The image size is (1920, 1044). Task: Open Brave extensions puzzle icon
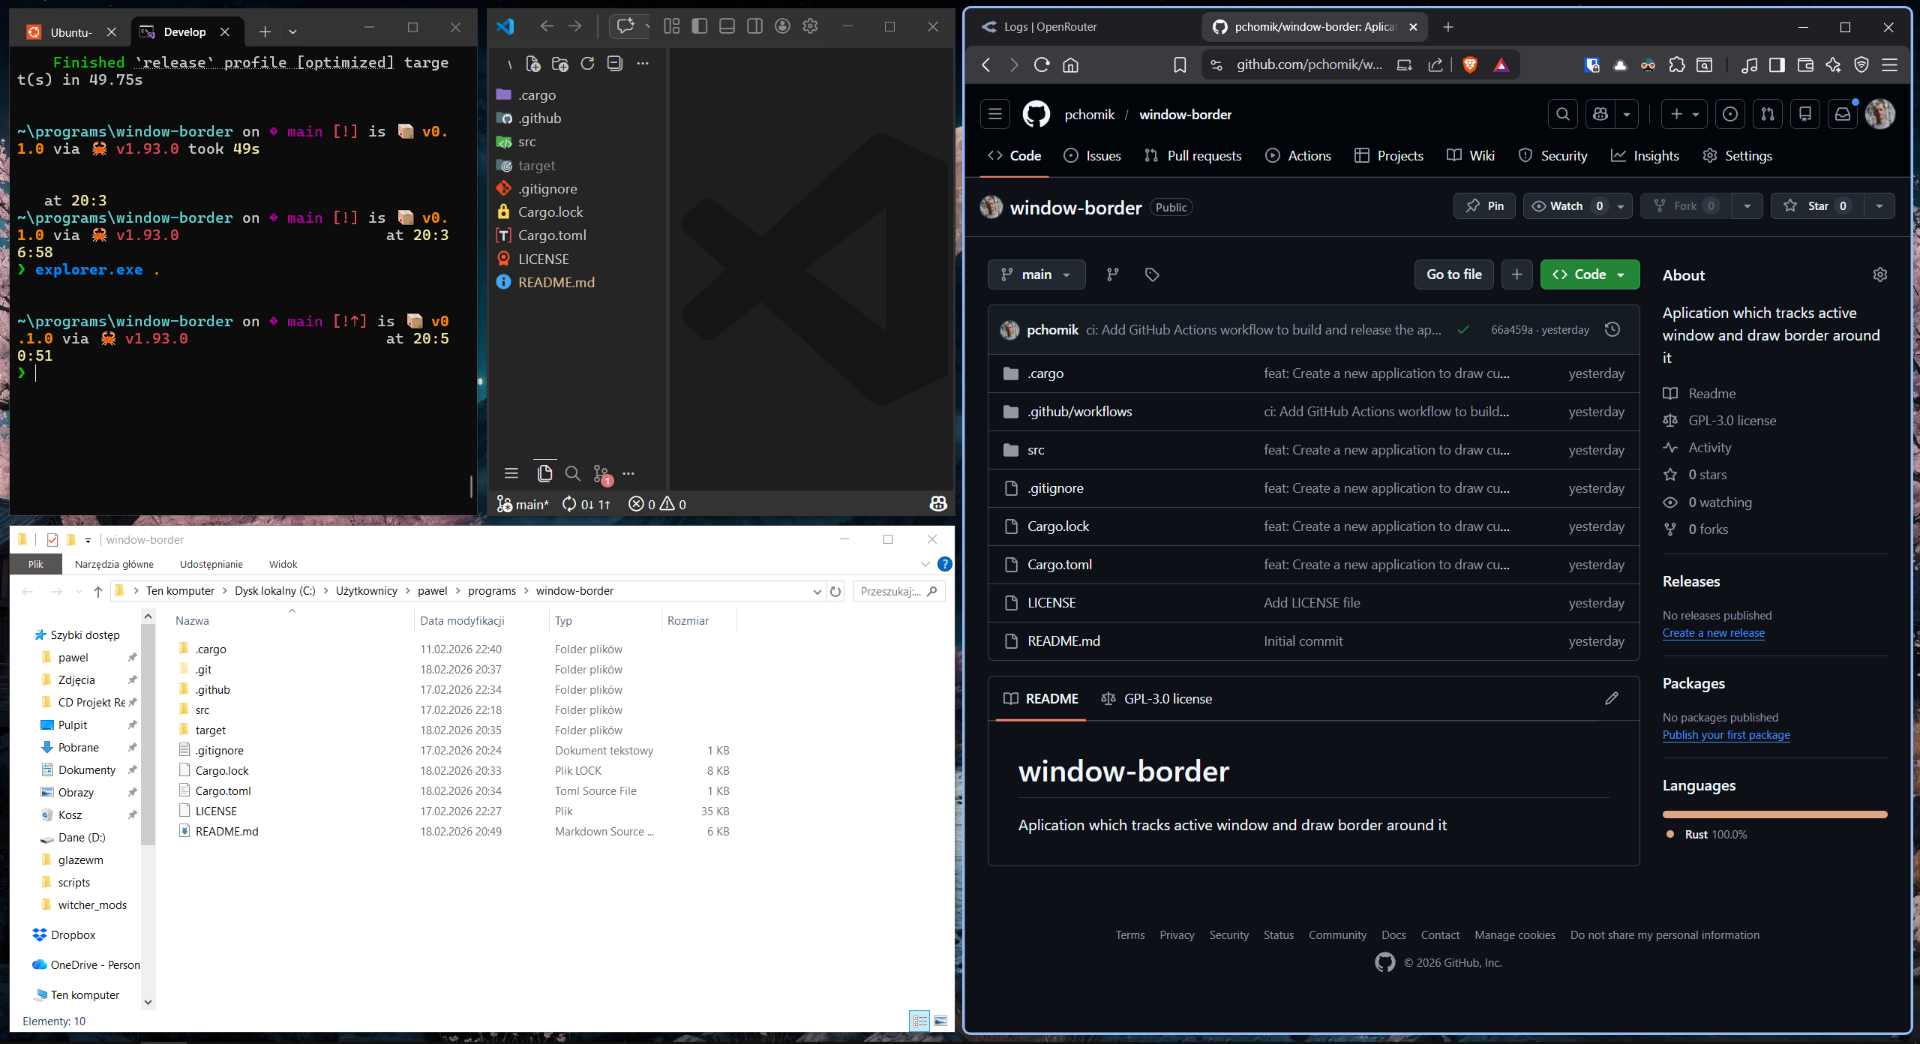pyautogui.click(x=1677, y=65)
